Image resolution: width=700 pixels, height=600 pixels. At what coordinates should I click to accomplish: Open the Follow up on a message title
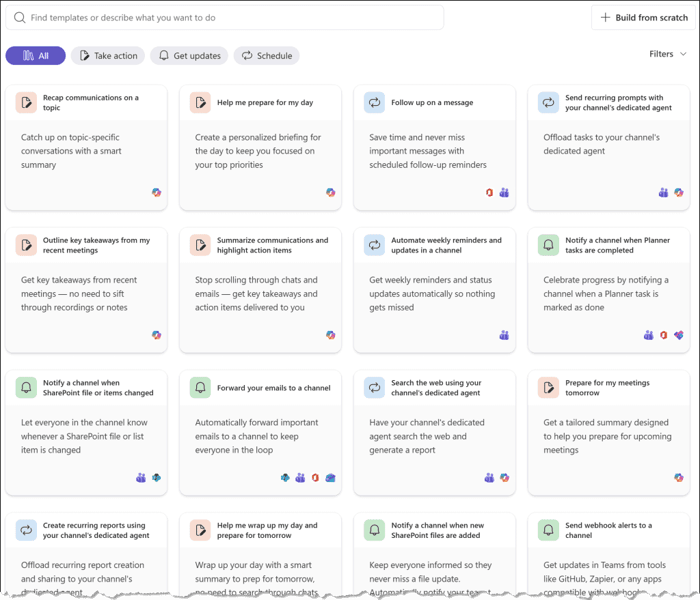pos(432,103)
